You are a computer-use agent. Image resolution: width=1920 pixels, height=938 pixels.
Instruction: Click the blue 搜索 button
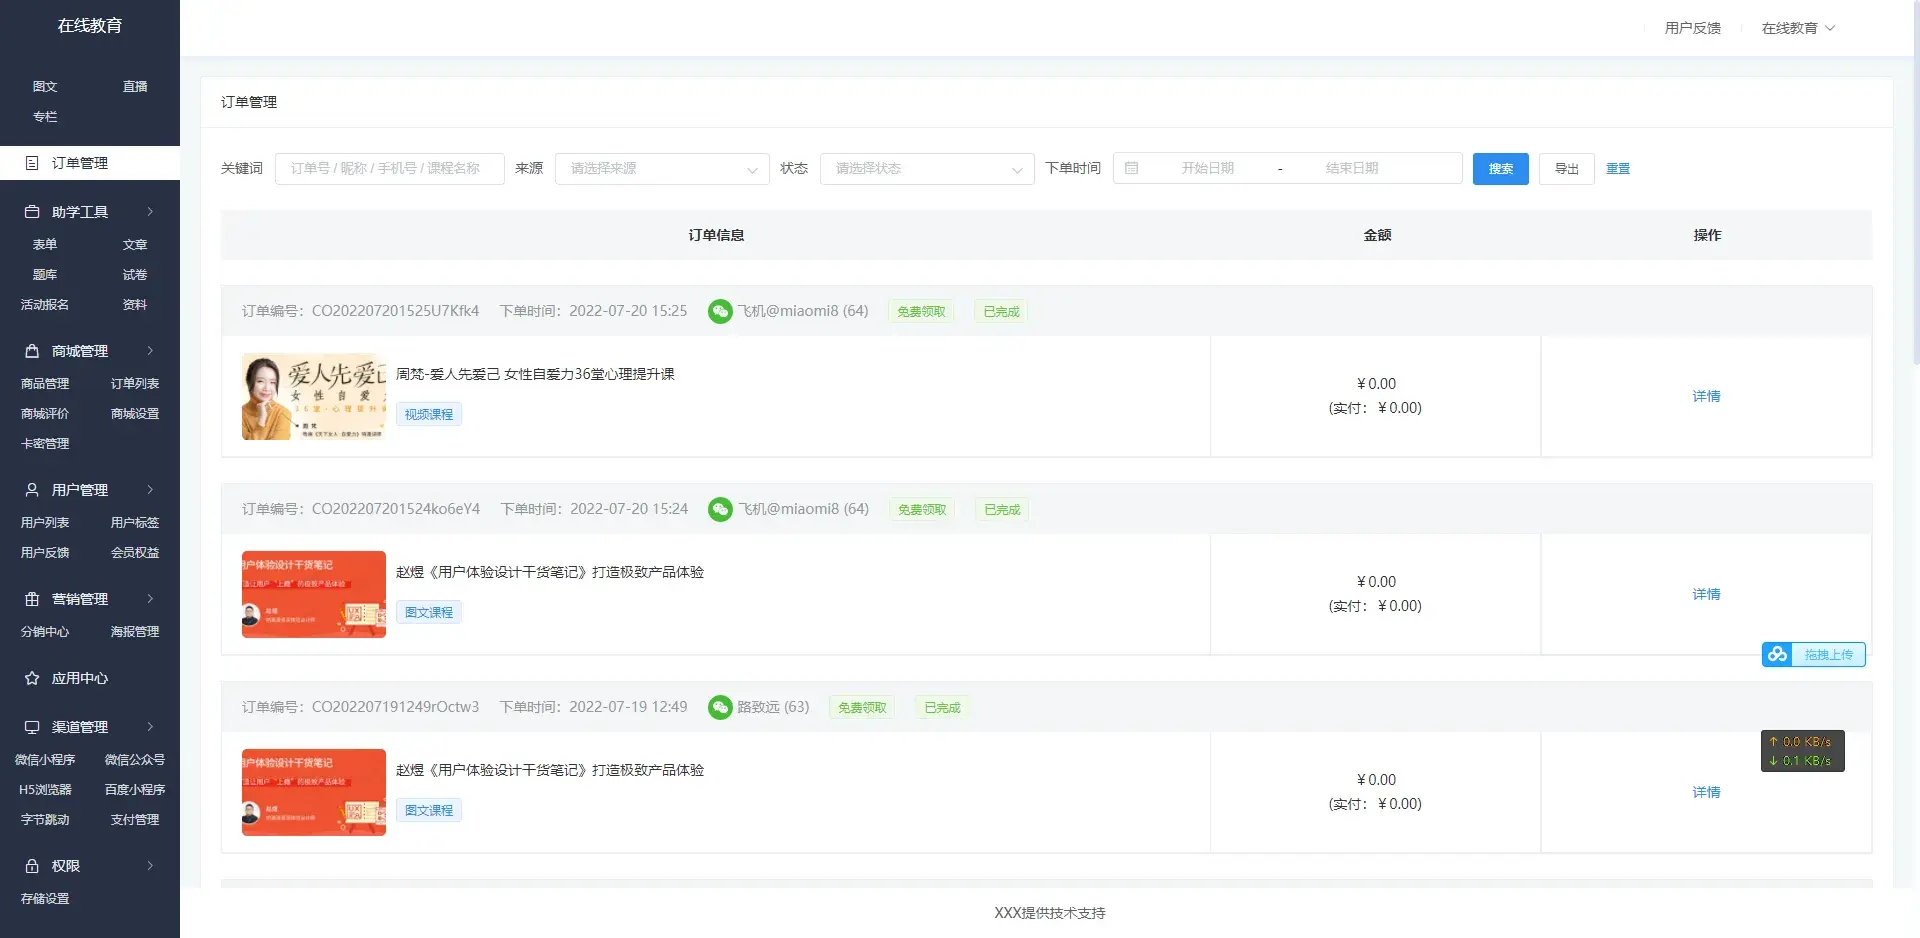(x=1500, y=168)
